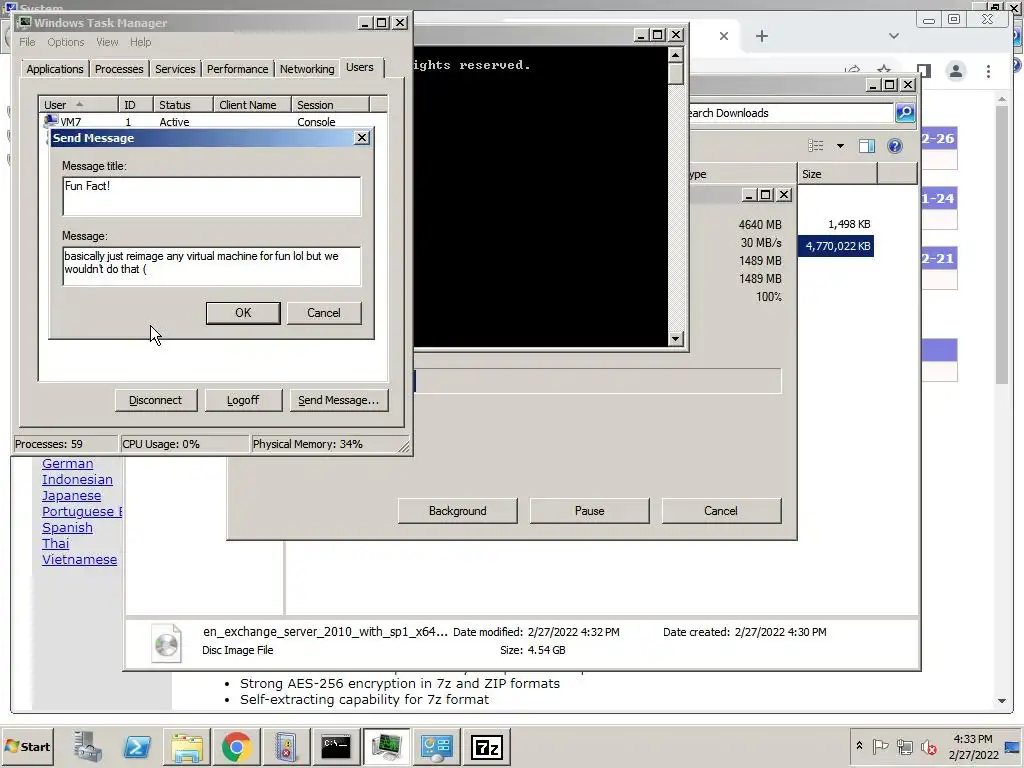This screenshot has height=768, width=1024.
Task: Click Cancel in the copy dialog
Action: click(x=721, y=511)
